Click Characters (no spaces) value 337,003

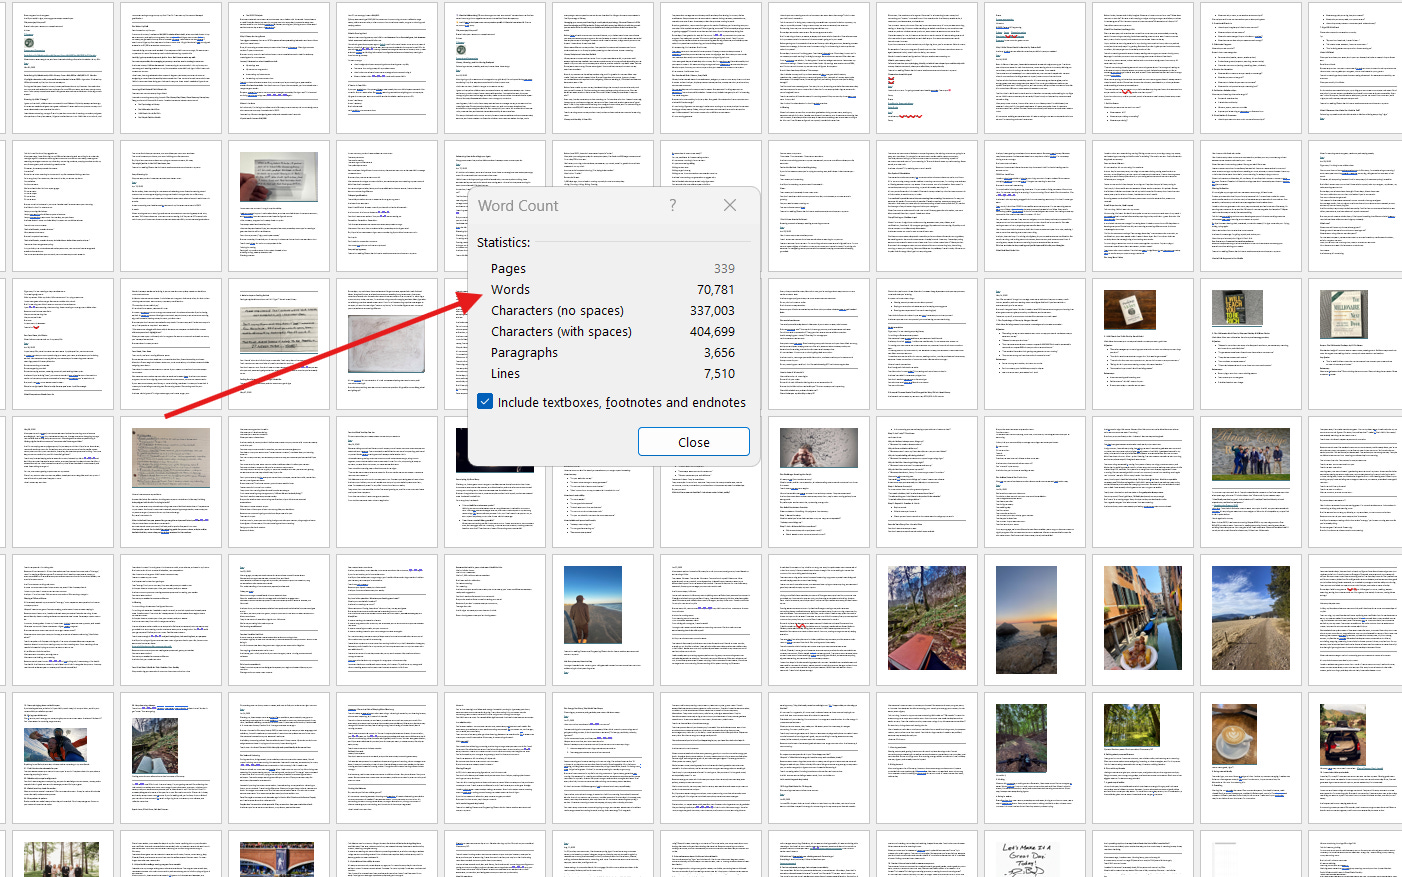712,310
